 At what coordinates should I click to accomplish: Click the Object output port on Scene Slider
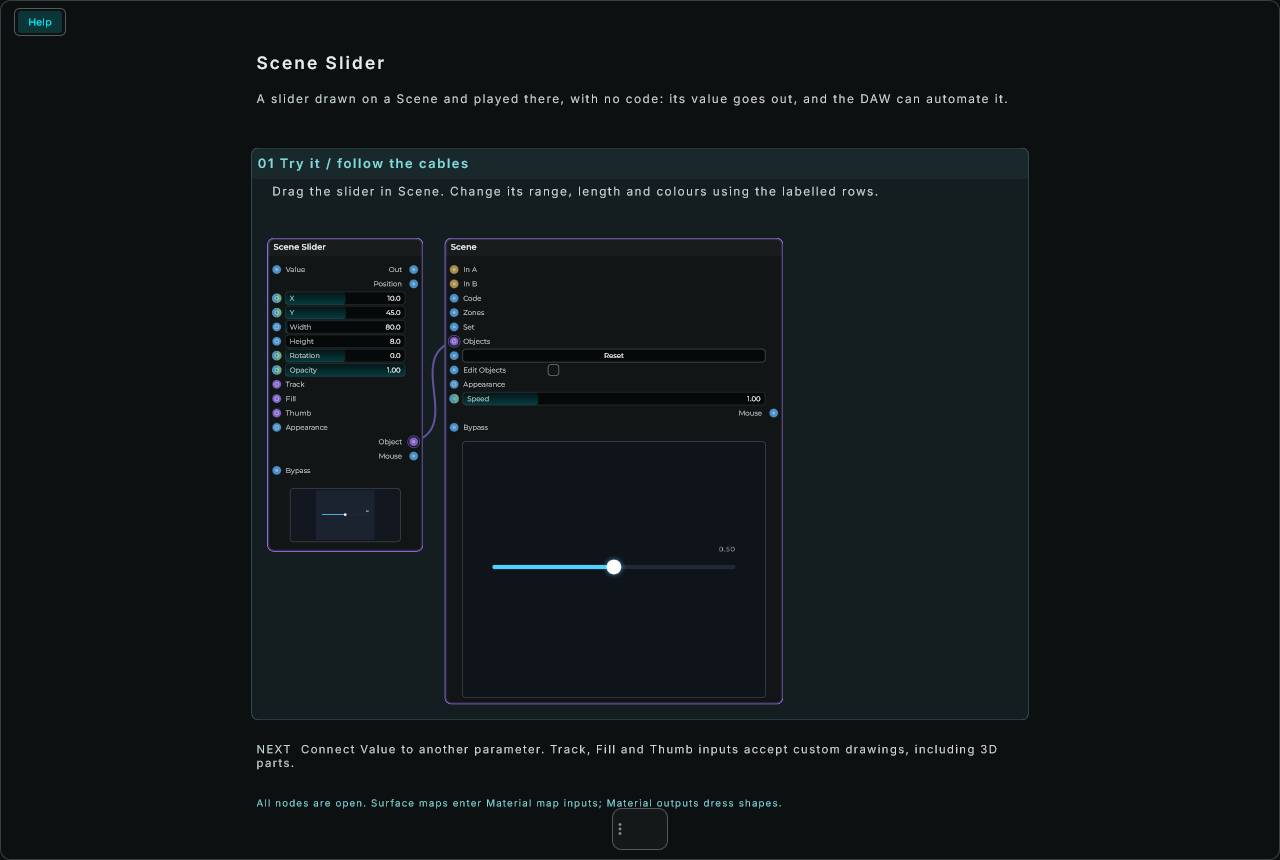[x=414, y=442]
